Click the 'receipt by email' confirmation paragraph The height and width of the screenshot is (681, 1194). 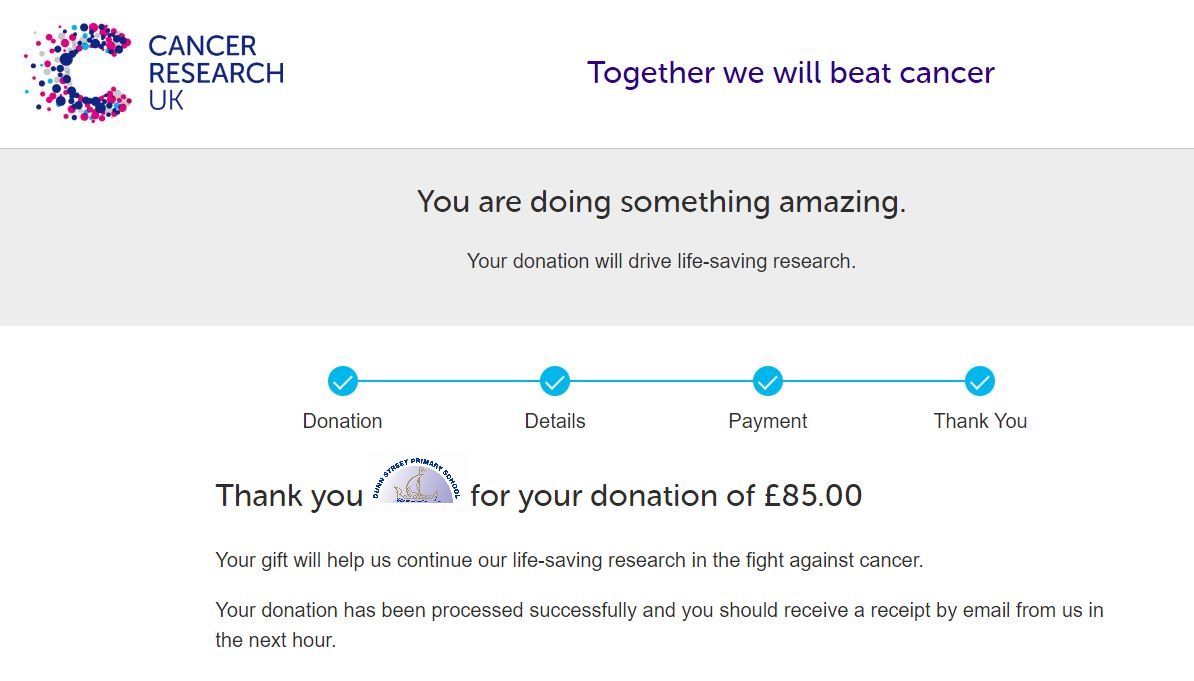tap(659, 625)
